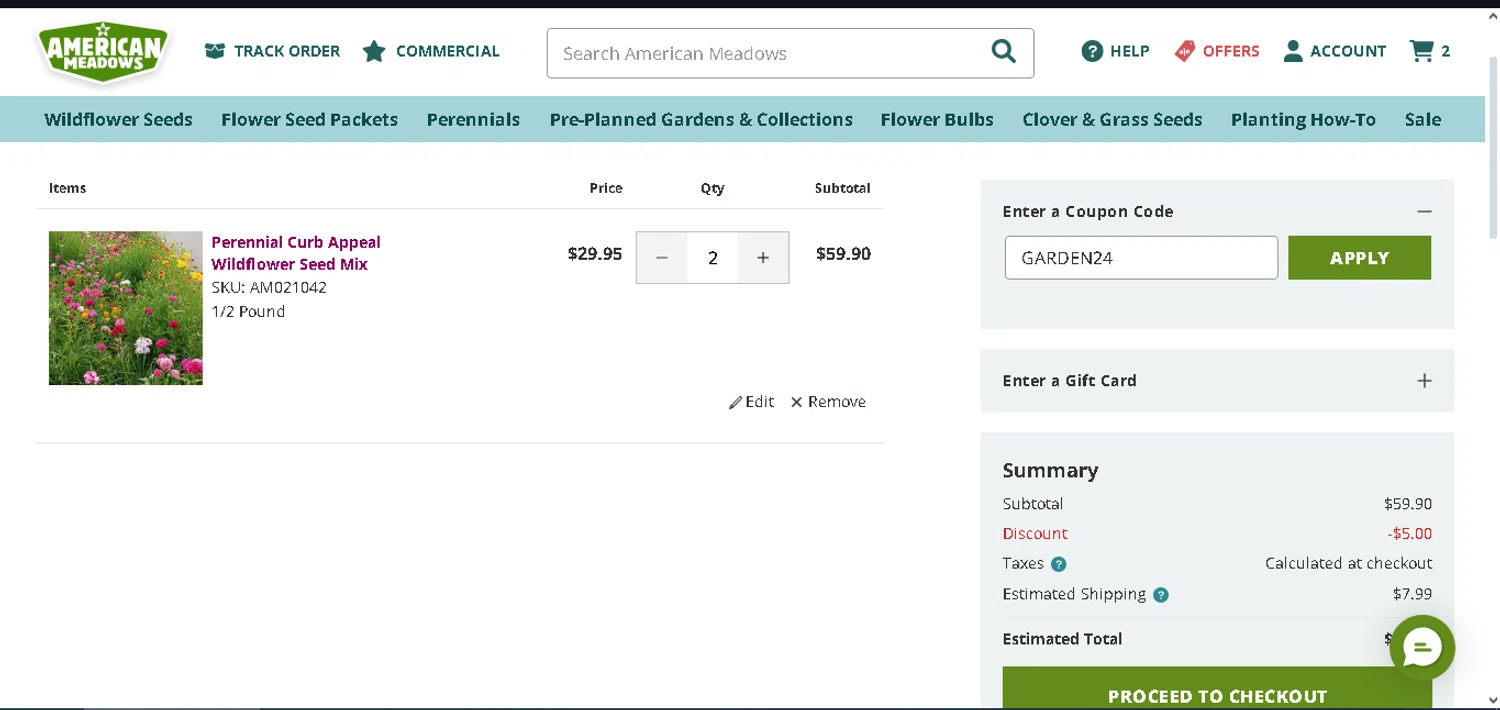
Task: Decrease quantity with the minus button
Action: click(x=662, y=258)
